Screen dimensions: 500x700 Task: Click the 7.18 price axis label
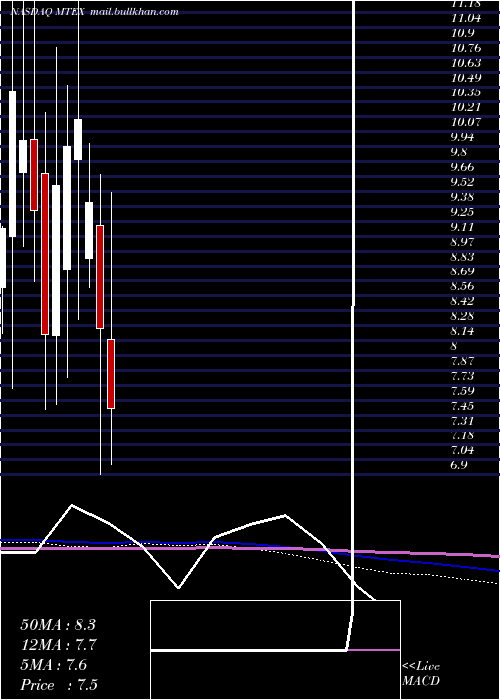pyautogui.click(x=462, y=435)
